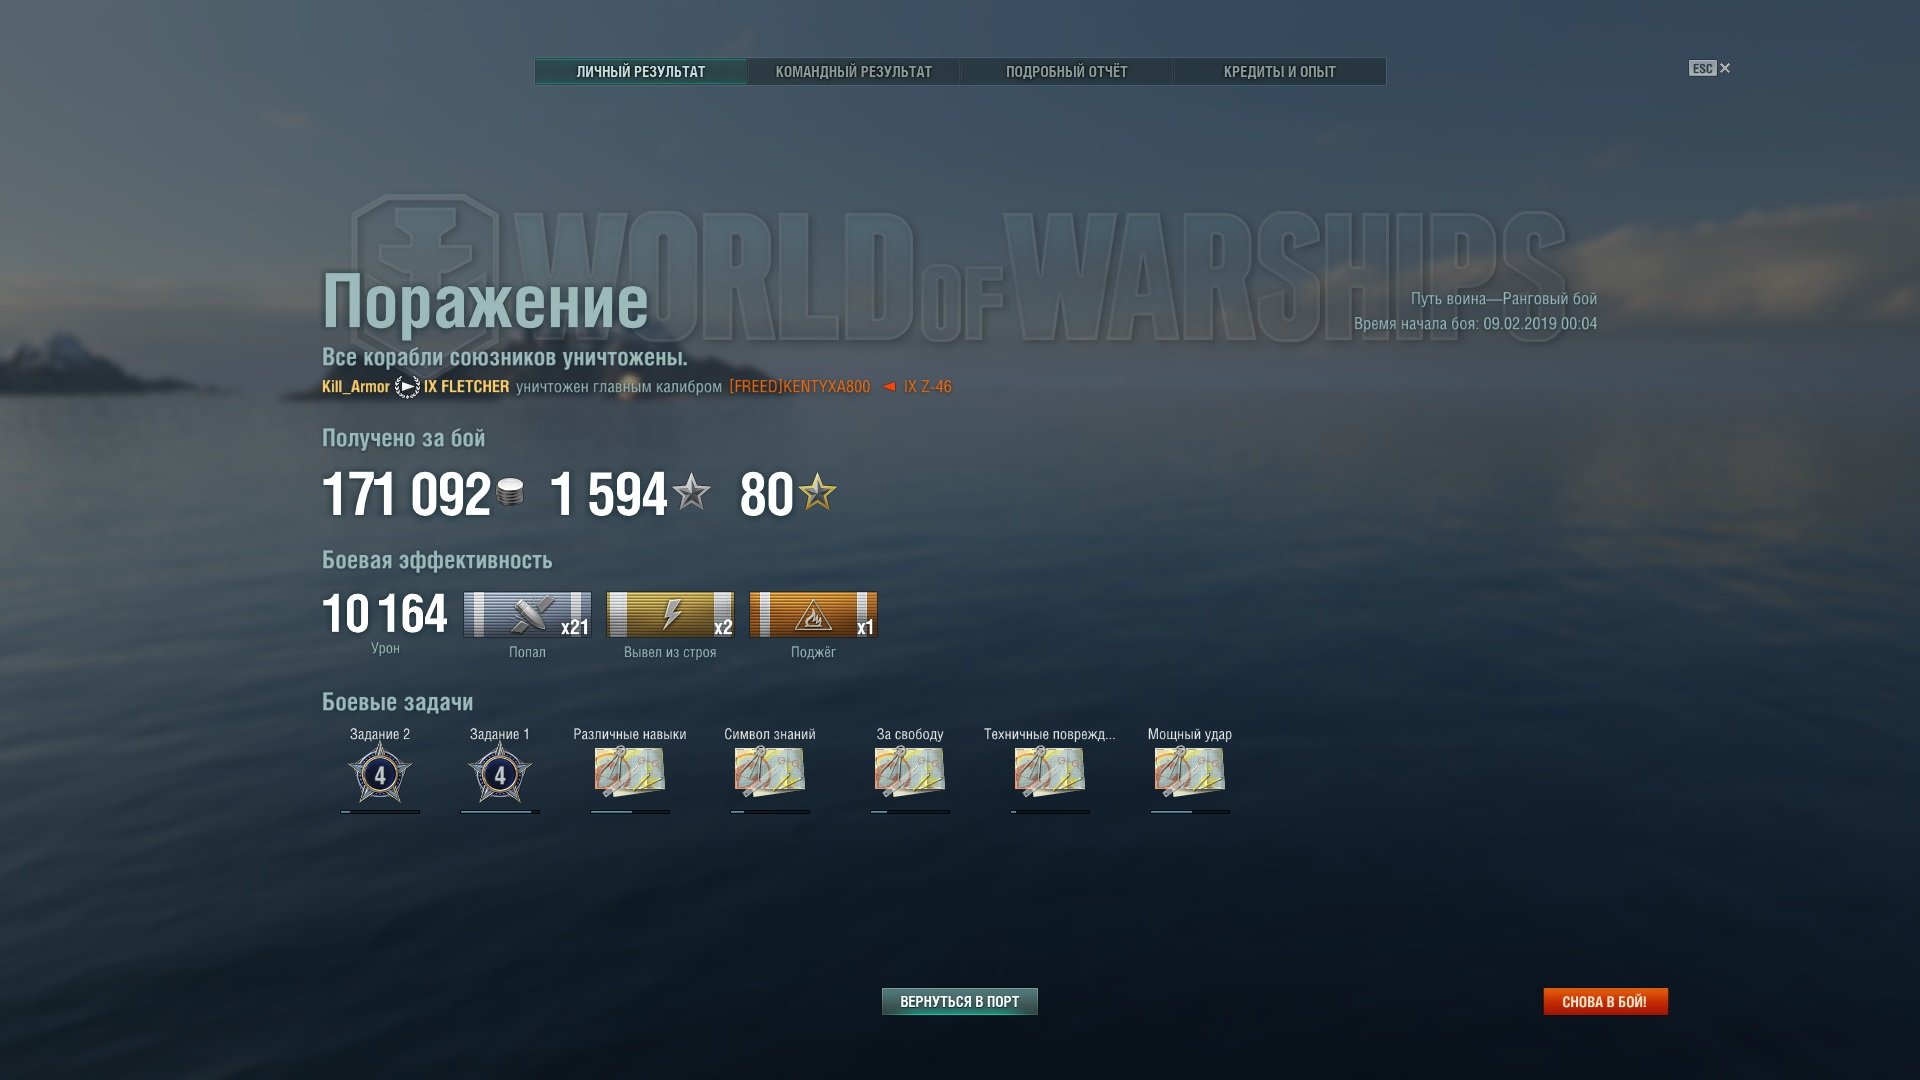Open the Различные навыки mission map icon
Screen dimensions: 1920x1080
coord(630,772)
